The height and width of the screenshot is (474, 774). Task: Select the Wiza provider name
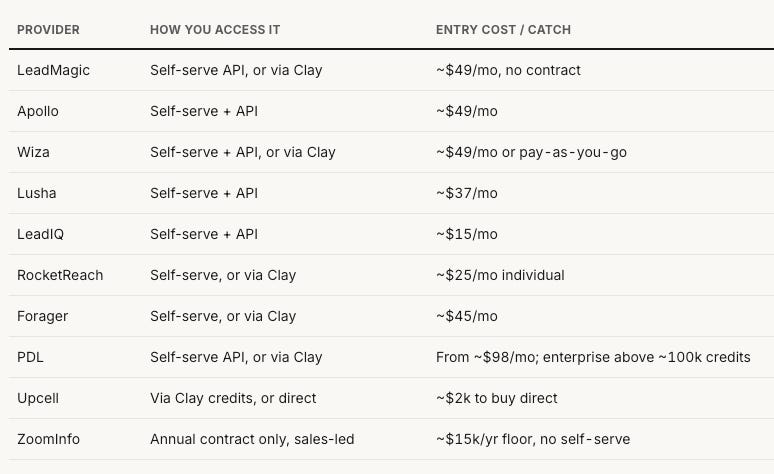click(x=33, y=152)
